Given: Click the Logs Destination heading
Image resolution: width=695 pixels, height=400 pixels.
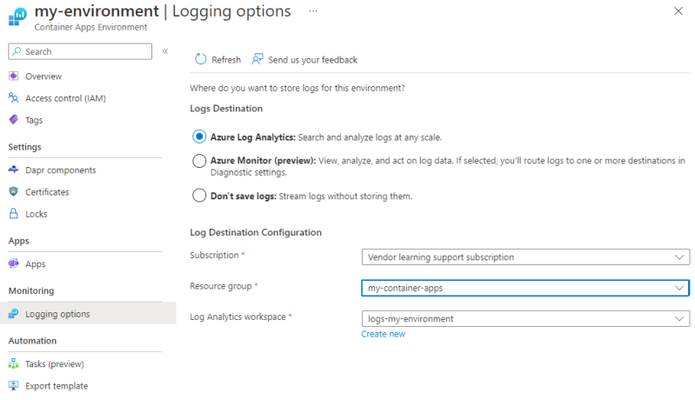Looking at the screenshot, I should coord(226,108).
